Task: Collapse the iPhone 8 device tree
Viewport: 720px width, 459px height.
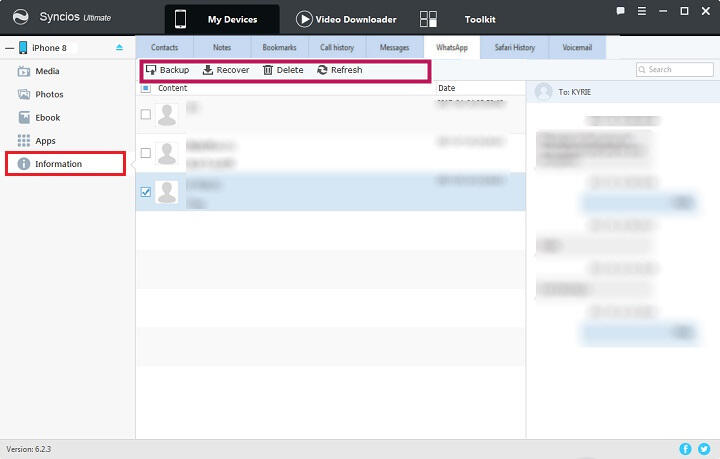Action: pos(9,47)
